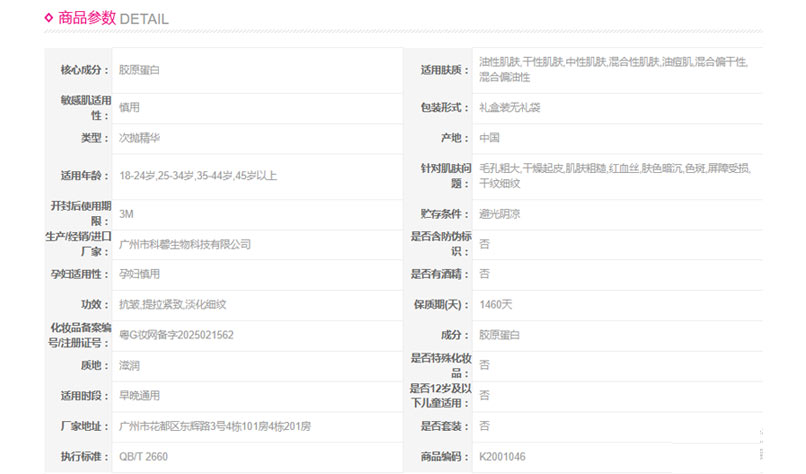The height and width of the screenshot is (474, 806).
Task: Select the 针对肌肤问题 skin problem list
Action: [x=613, y=175]
